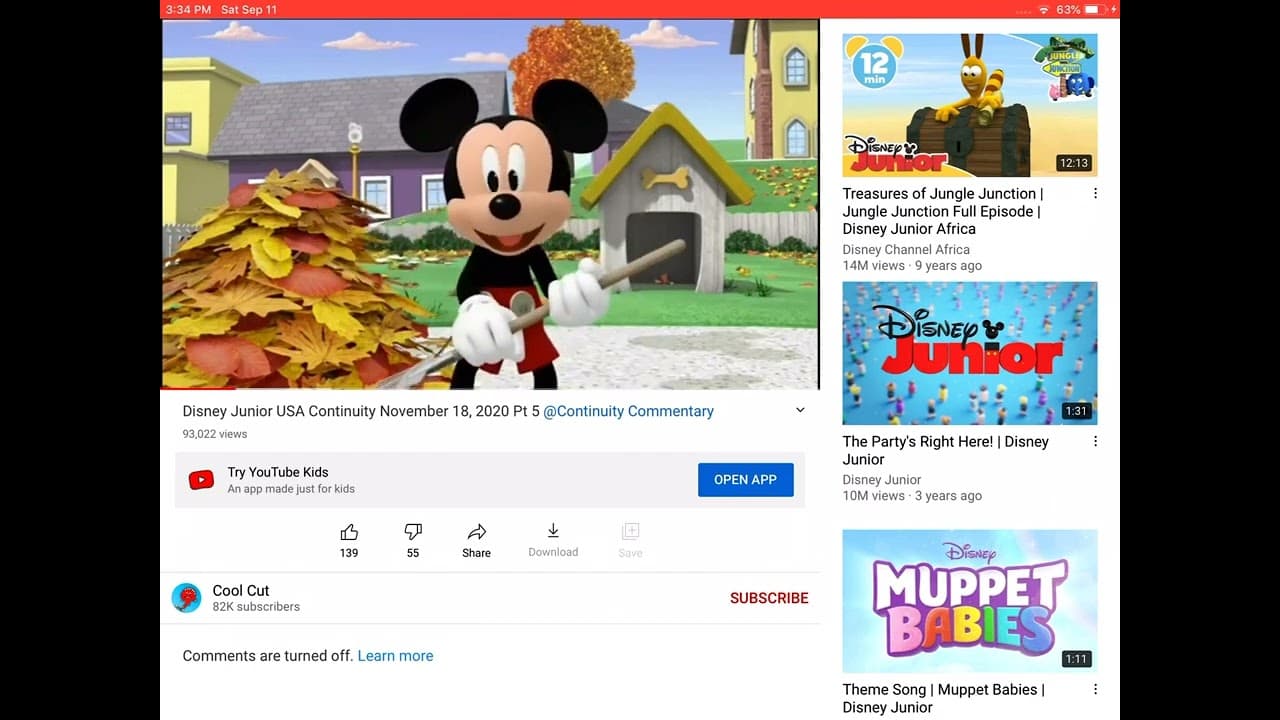Like the video with thumbs up icon
This screenshot has width=1280, height=720.
click(349, 532)
